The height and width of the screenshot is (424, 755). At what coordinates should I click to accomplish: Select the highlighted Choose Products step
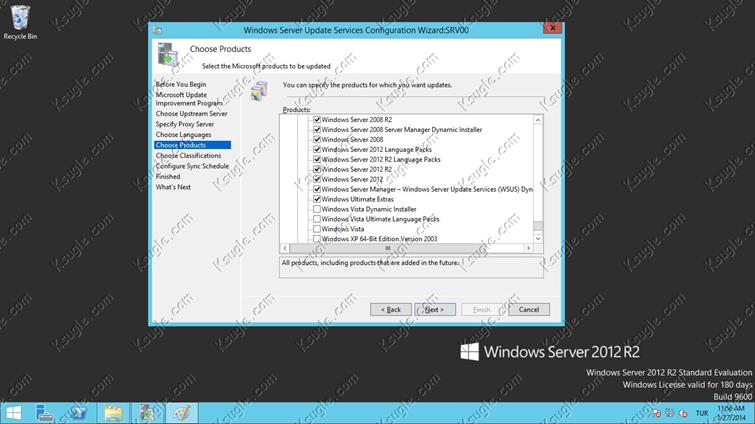click(x=192, y=145)
